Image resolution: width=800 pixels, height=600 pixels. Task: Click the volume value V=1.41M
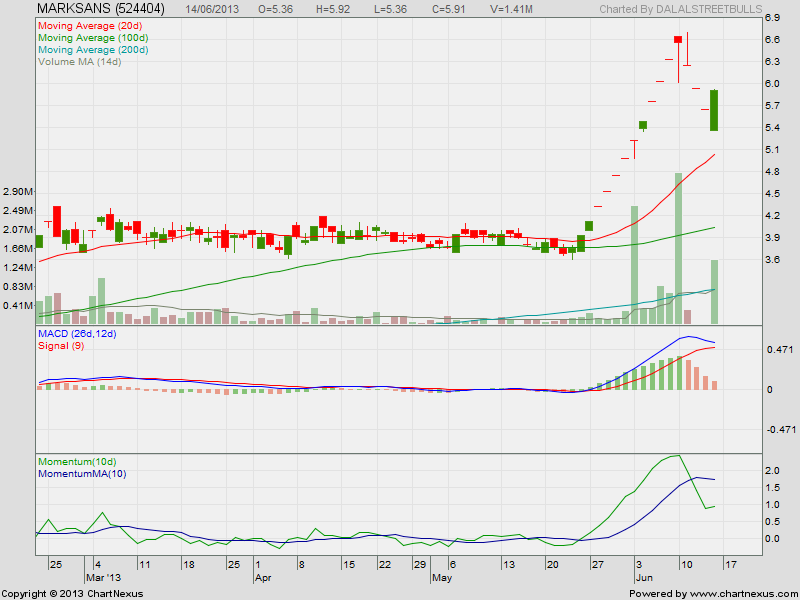[511, 9]
